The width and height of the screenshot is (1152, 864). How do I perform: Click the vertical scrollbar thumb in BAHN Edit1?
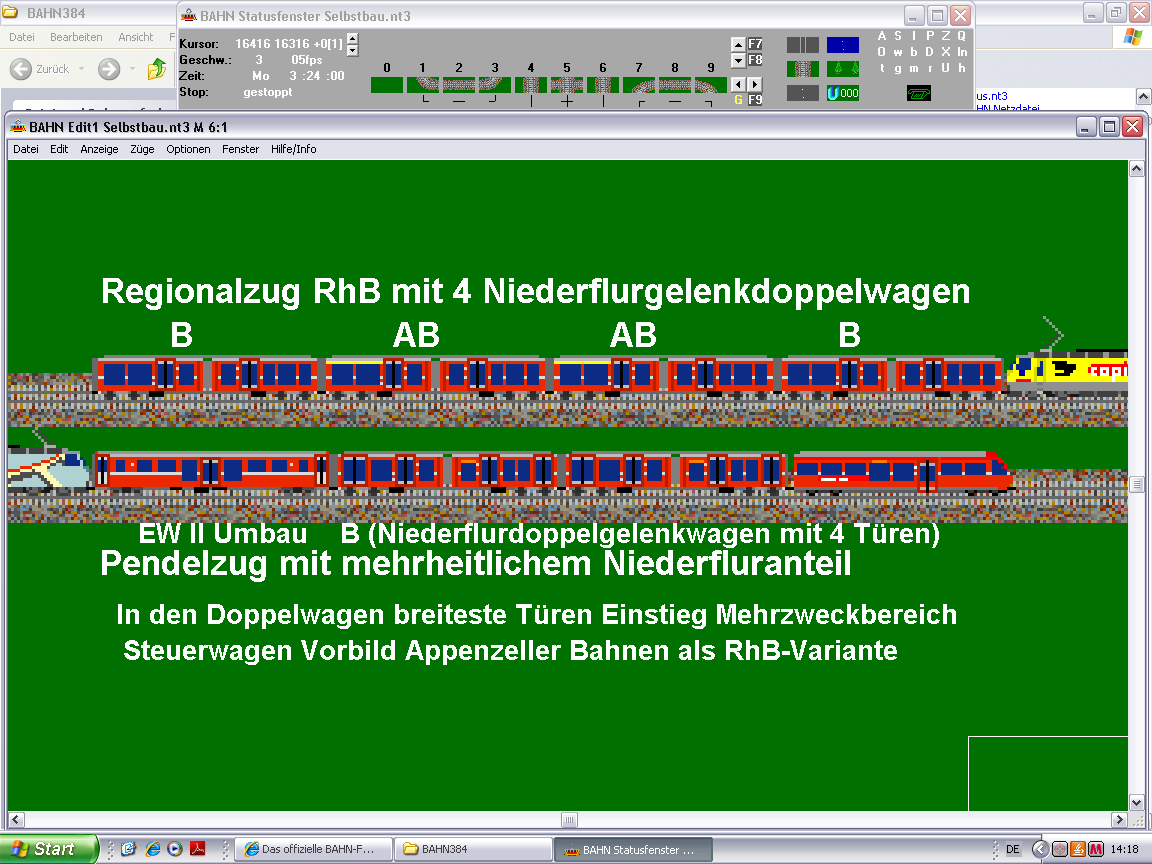pyautogui.click(x=1137, y=485)
